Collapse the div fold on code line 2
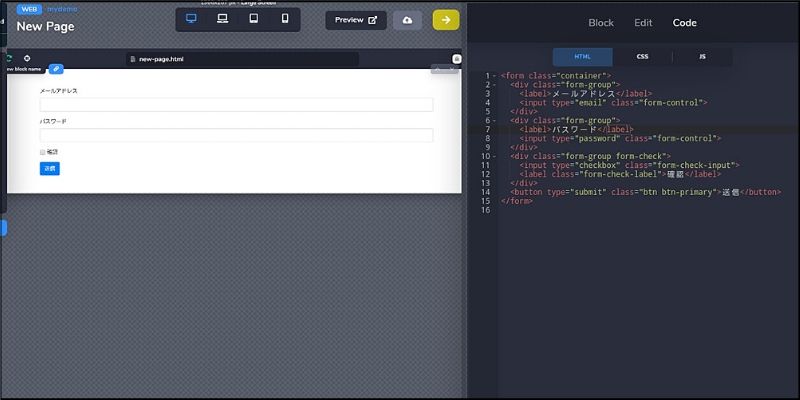 pos(494,85)
